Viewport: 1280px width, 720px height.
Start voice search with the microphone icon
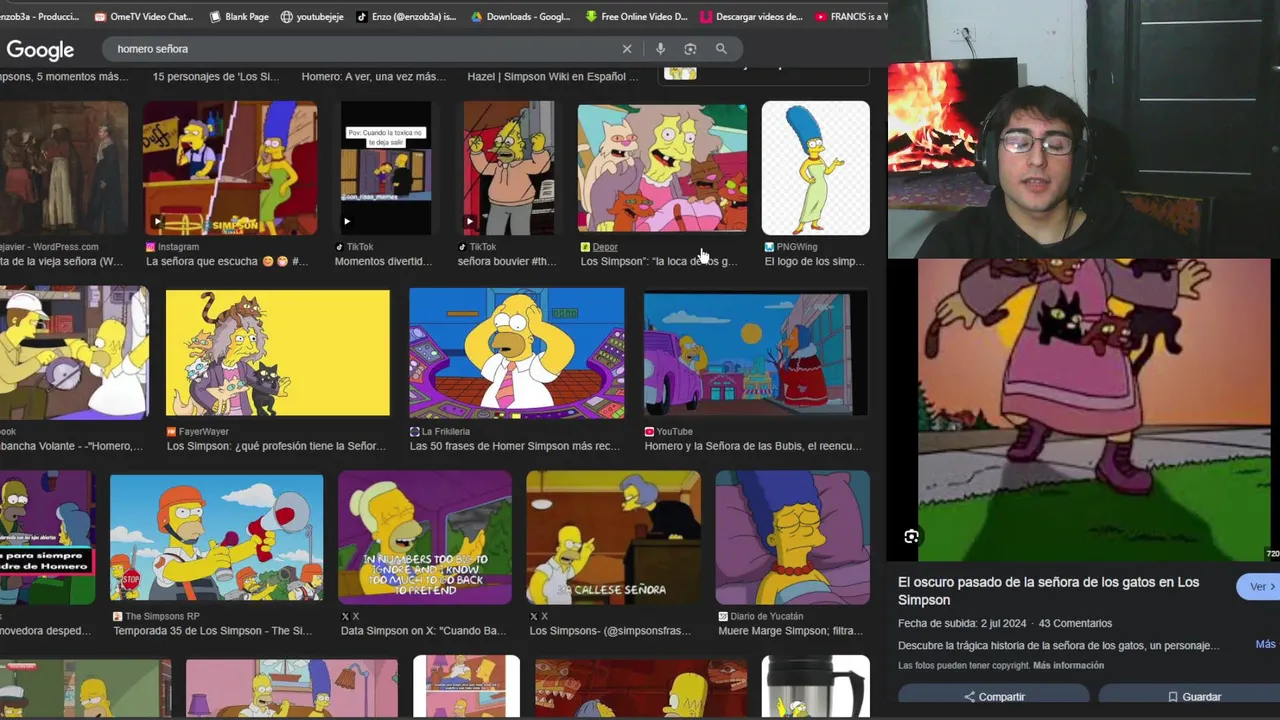(x=660, y=49)
